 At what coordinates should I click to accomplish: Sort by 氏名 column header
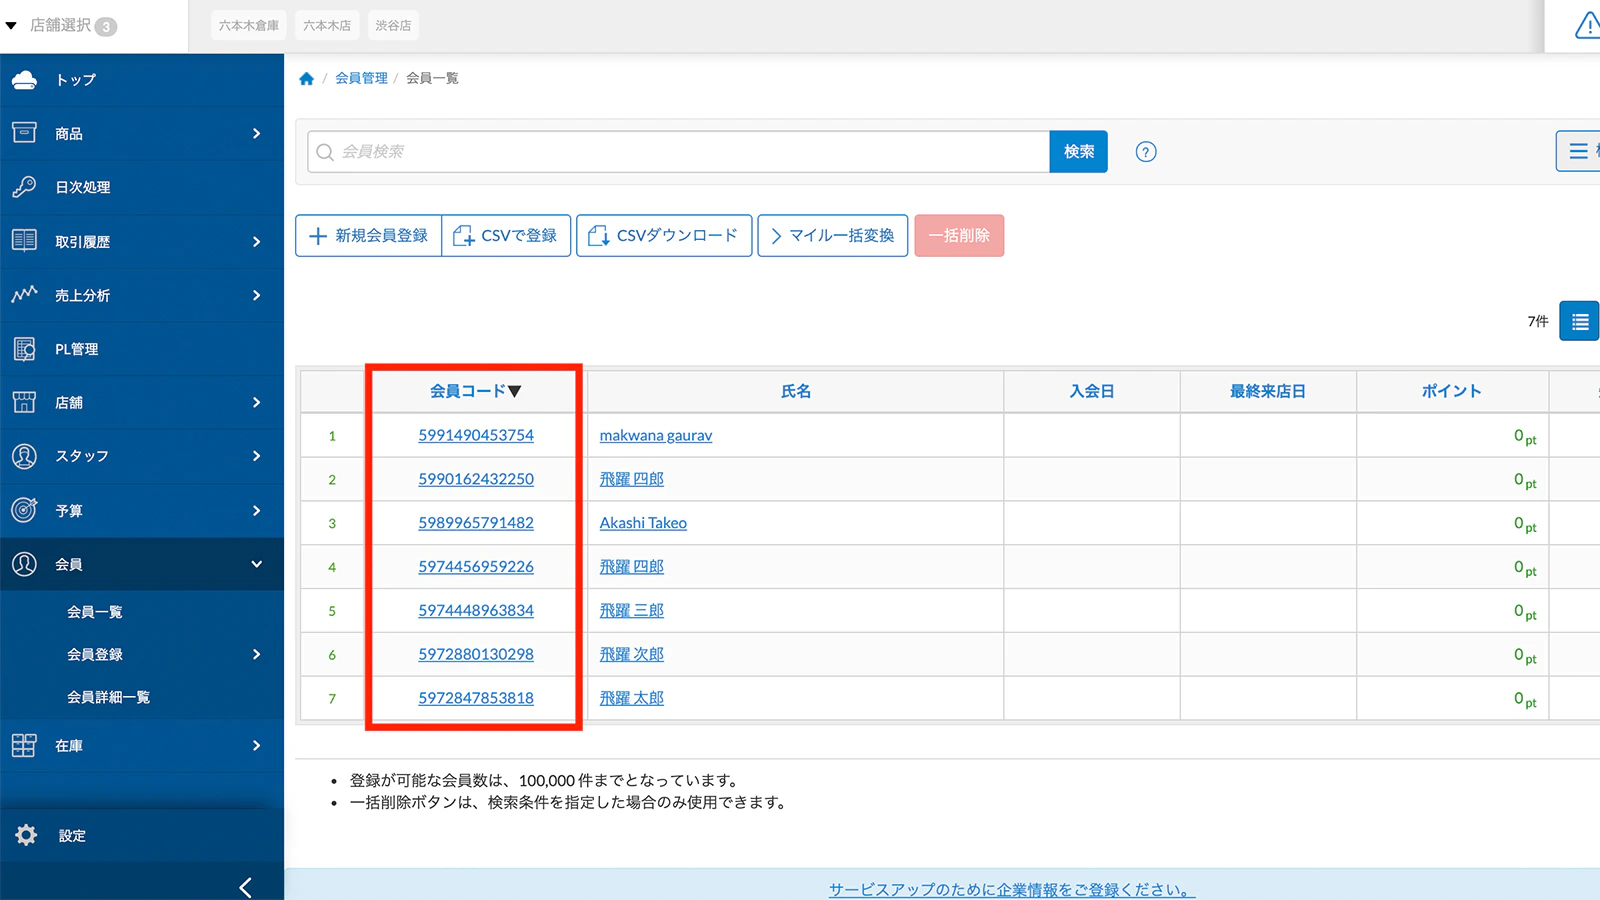point(796,391)
